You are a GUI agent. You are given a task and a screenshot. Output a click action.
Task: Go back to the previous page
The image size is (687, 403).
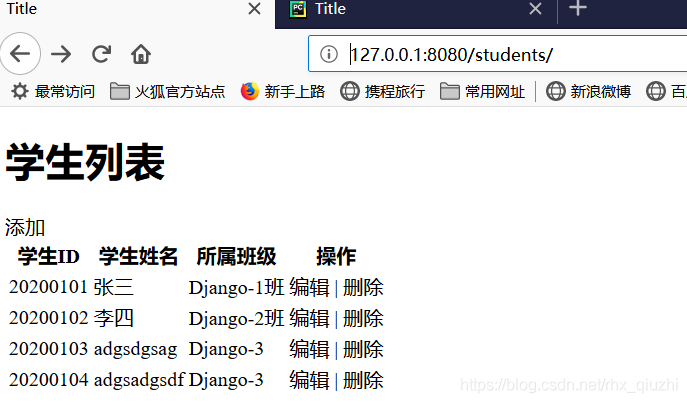pos(20,54)
